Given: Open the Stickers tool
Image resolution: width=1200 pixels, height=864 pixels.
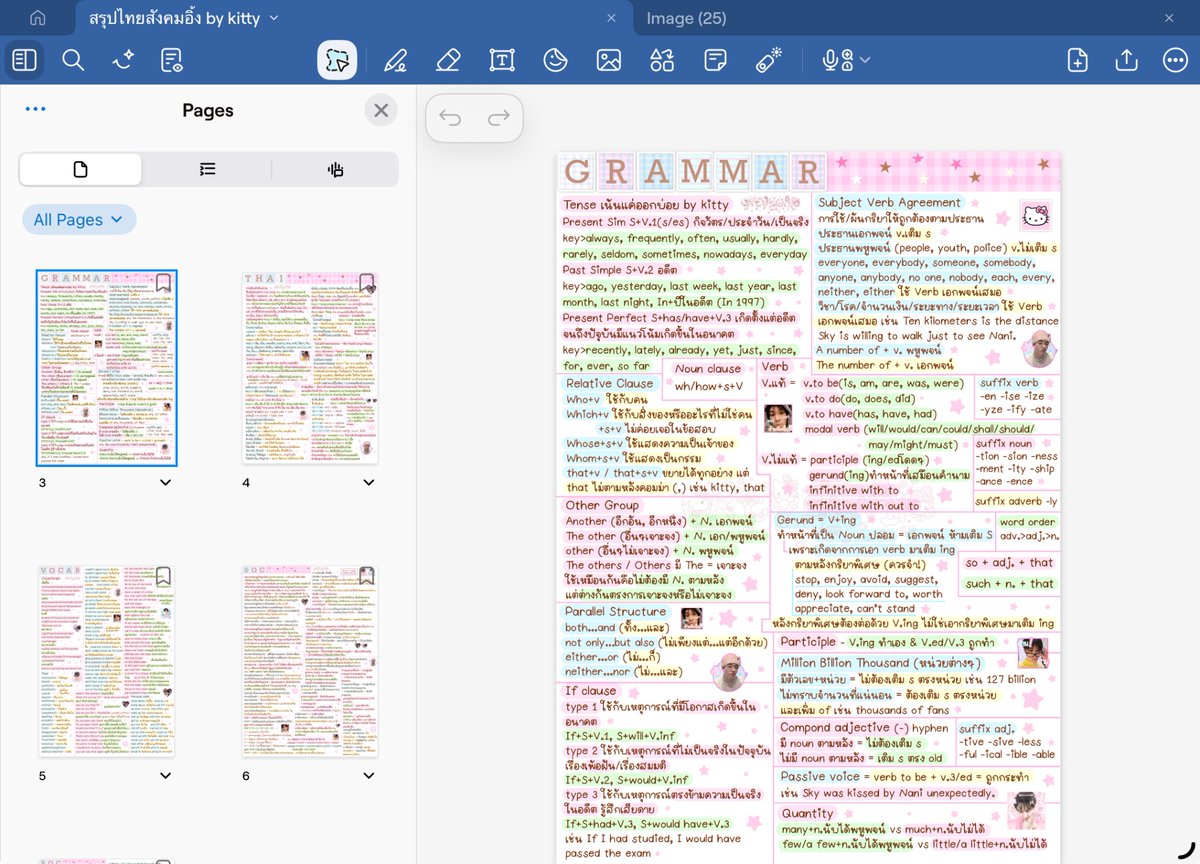Looking at the screenshot, I should [554, 60].
